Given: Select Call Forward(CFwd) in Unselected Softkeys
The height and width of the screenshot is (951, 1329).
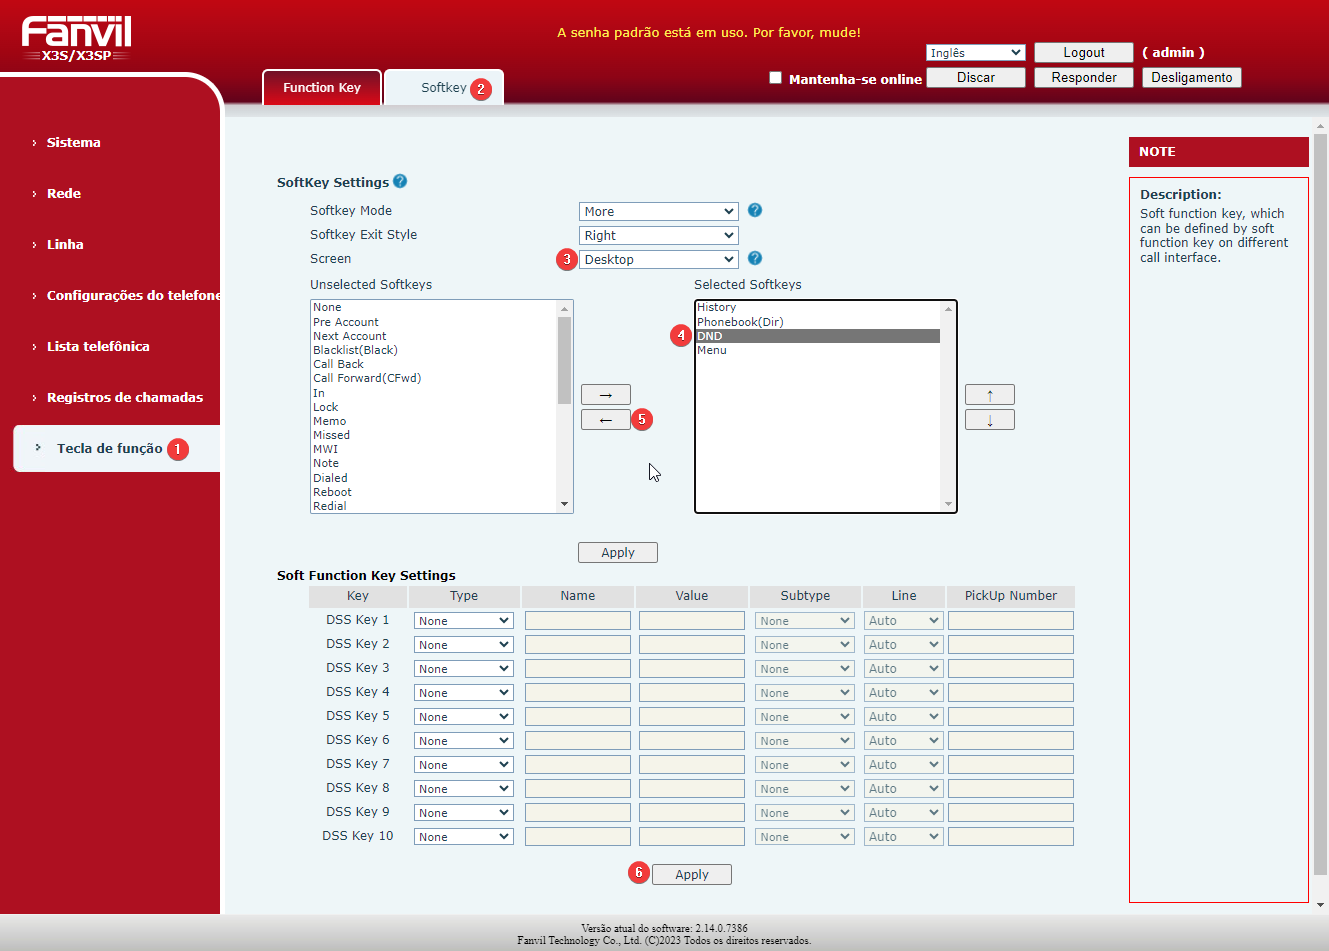Looking at the screenshot, I should click(367, 378).
